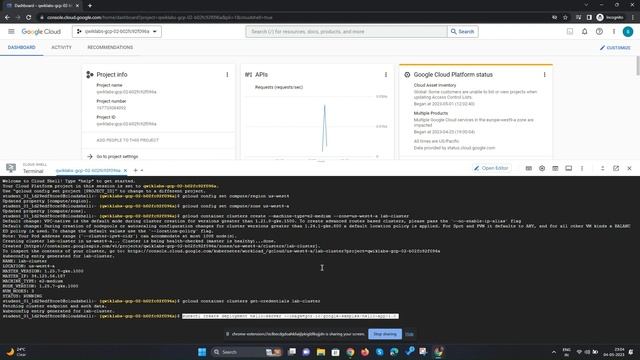Open the Cloud Shell keyboard options icon
Screen dimensions: 640x360
point(529,168)
